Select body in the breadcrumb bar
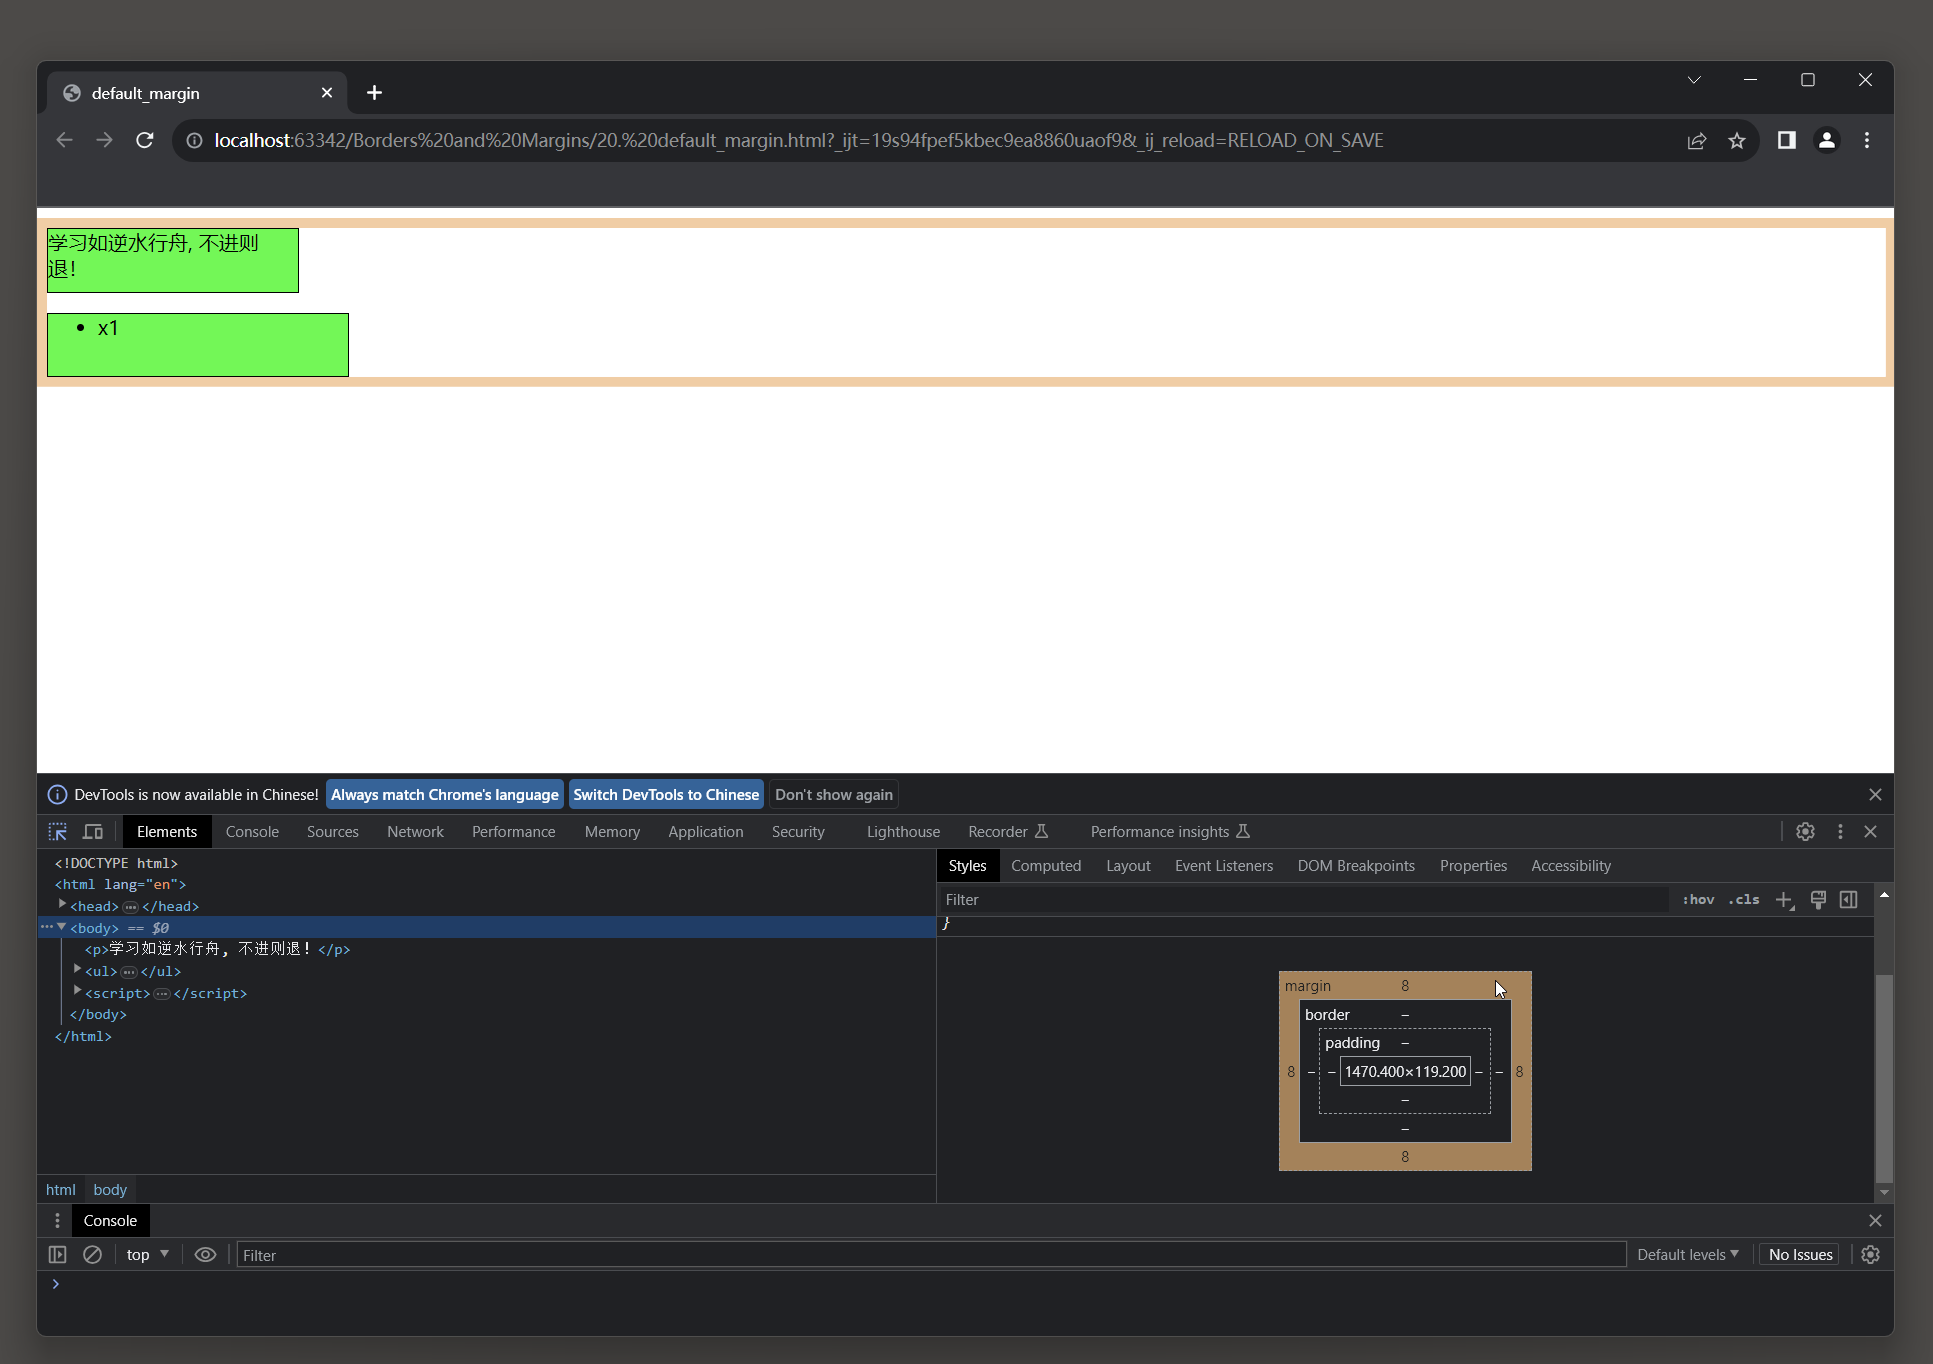 pos(110,1190)
